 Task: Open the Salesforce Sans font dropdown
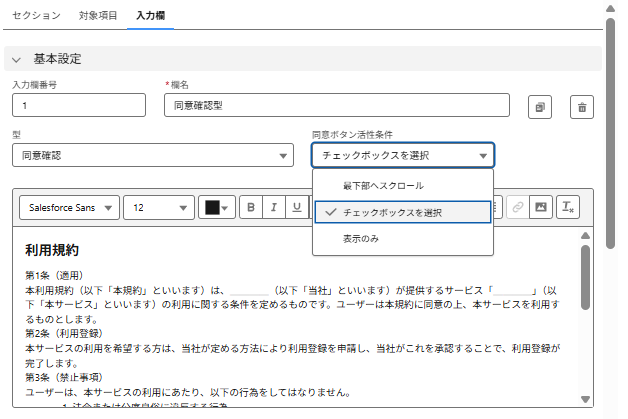(69, 207)
